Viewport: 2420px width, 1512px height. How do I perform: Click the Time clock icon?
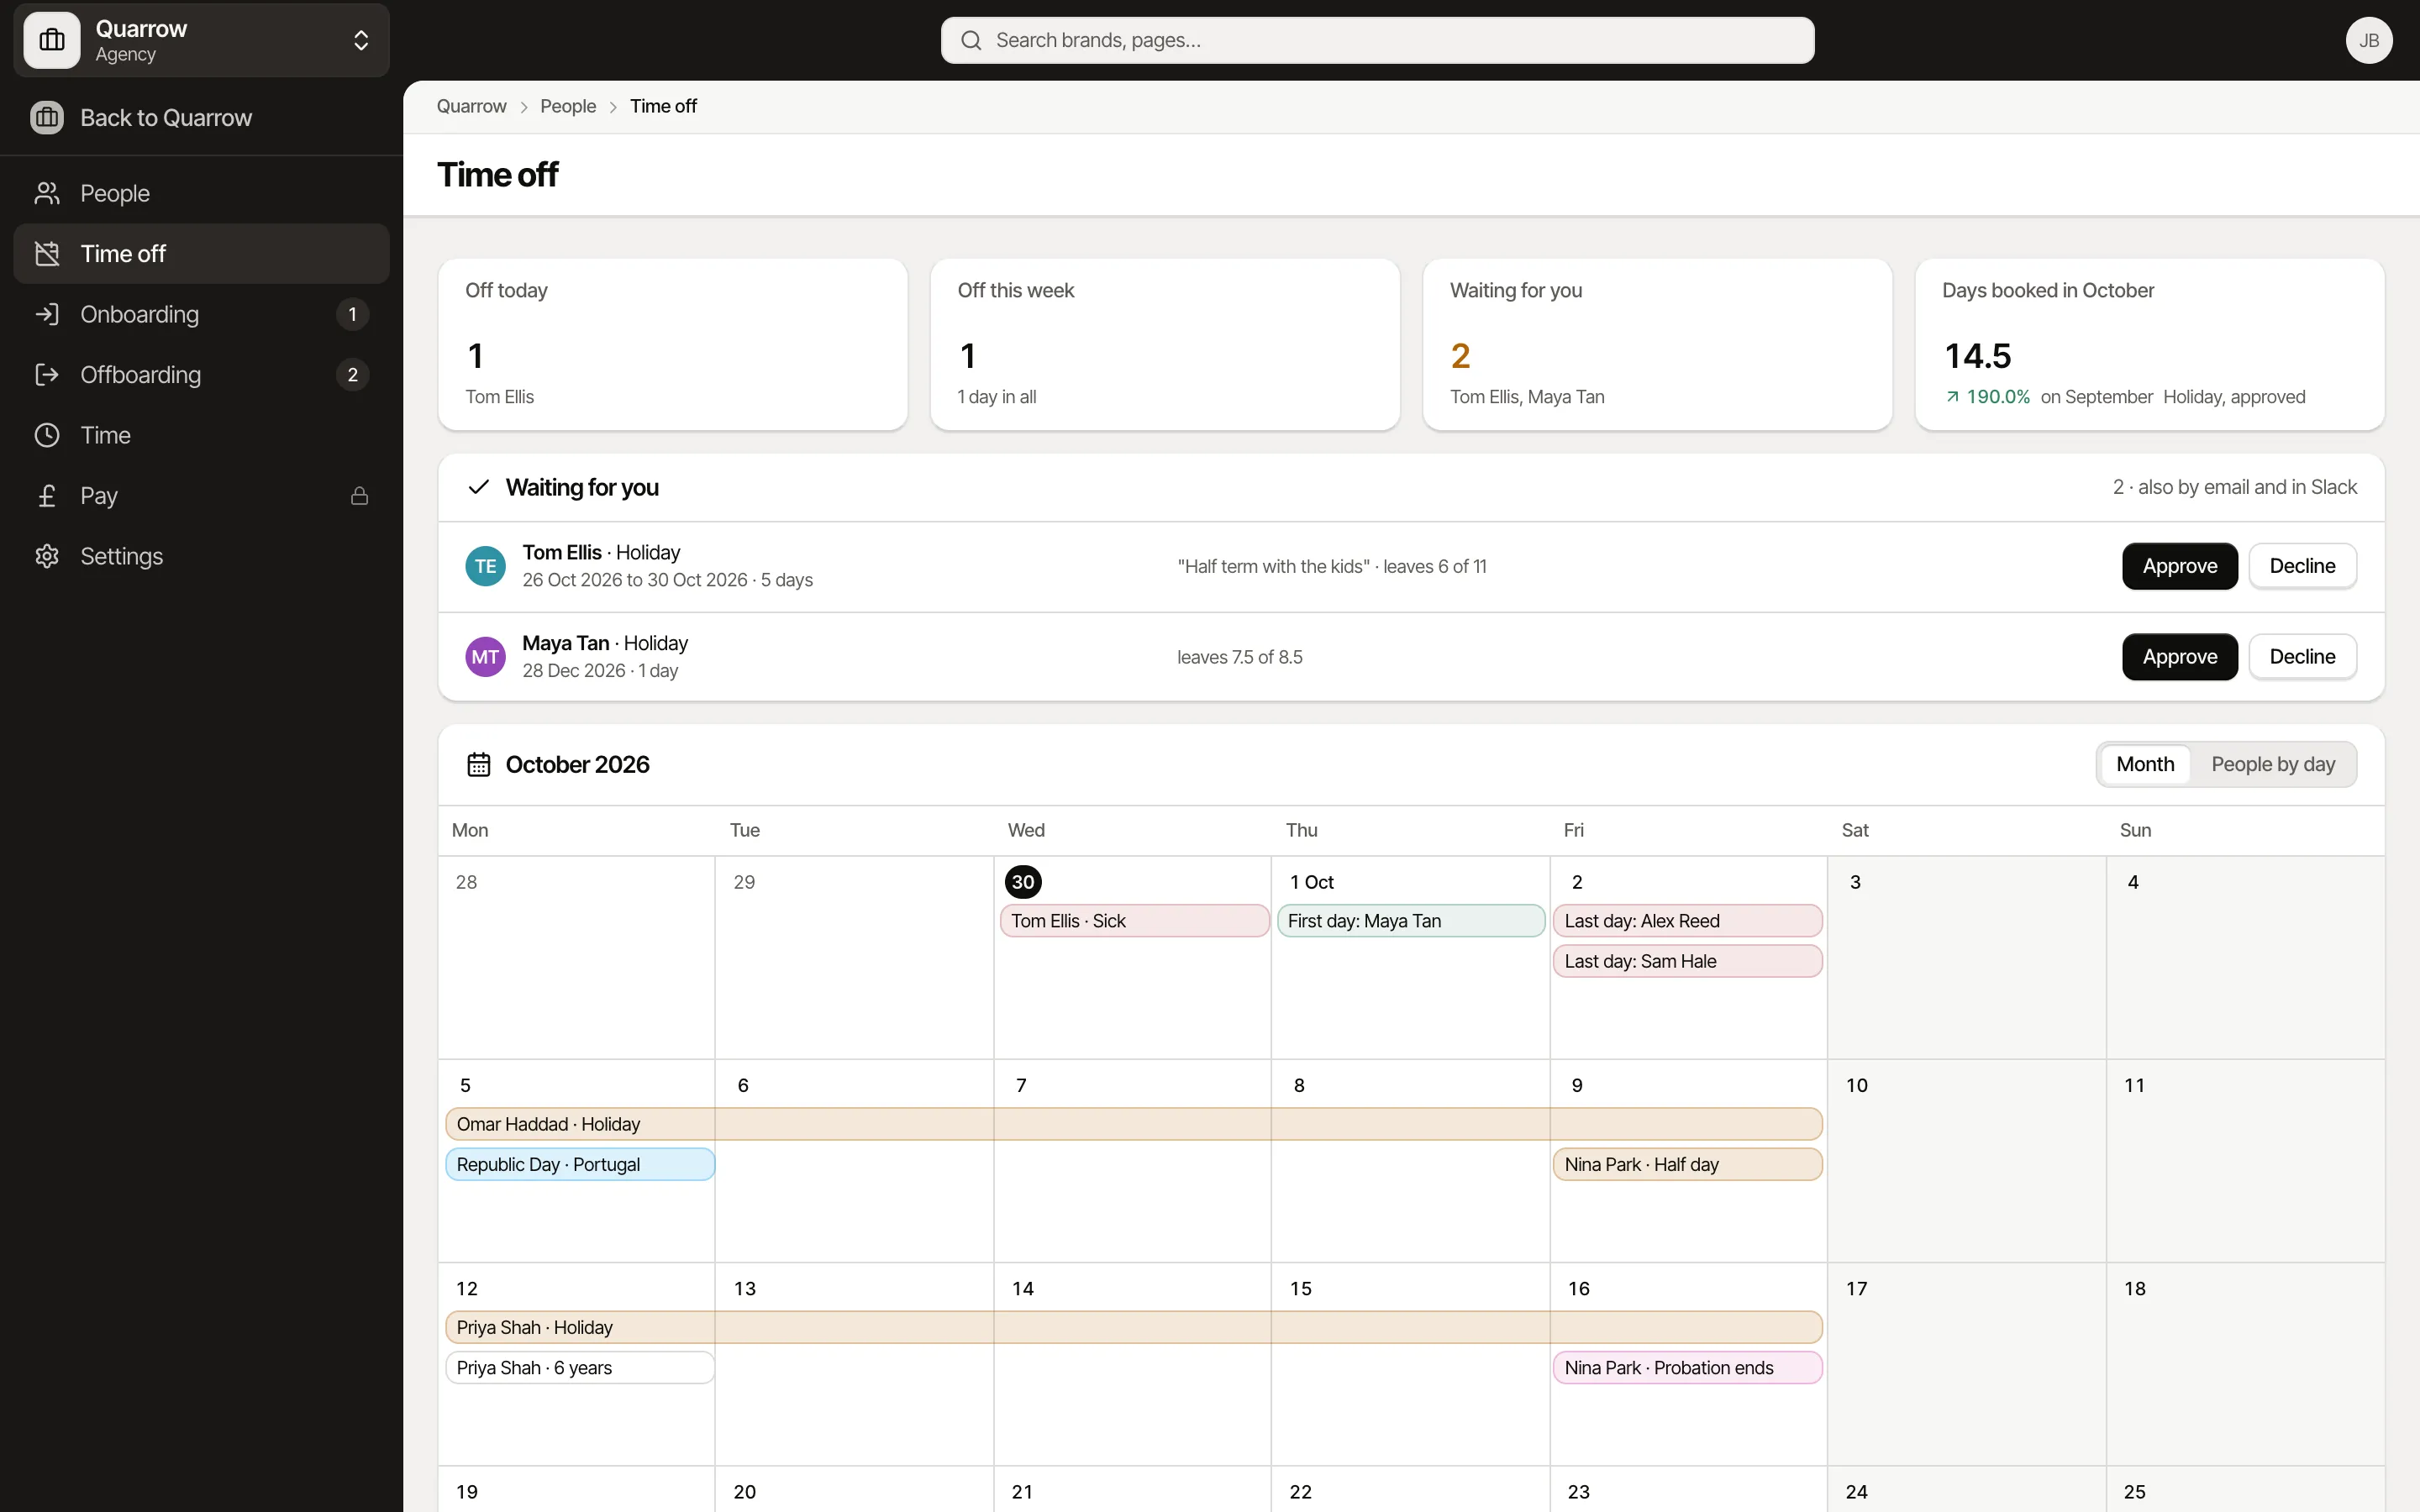click(47, 435)
